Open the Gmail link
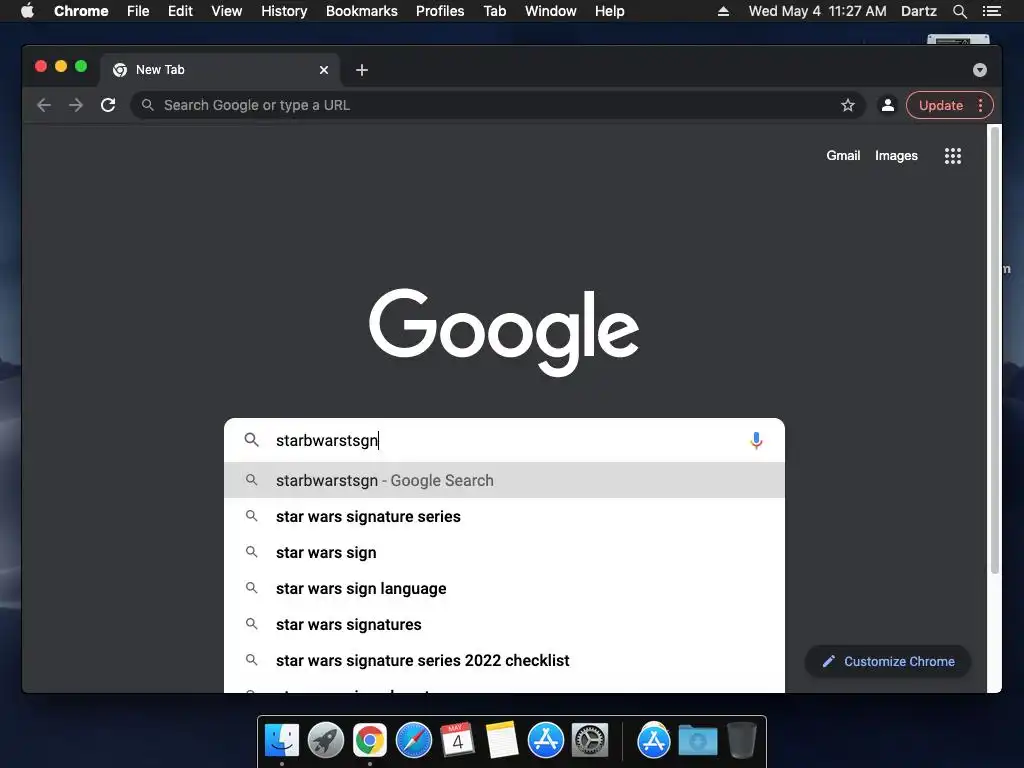 pos(843,155)
